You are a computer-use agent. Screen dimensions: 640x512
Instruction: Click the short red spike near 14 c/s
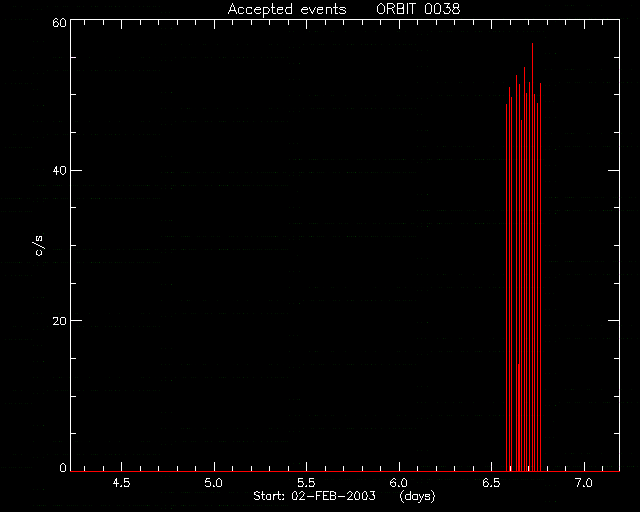[x=518, y=365]
